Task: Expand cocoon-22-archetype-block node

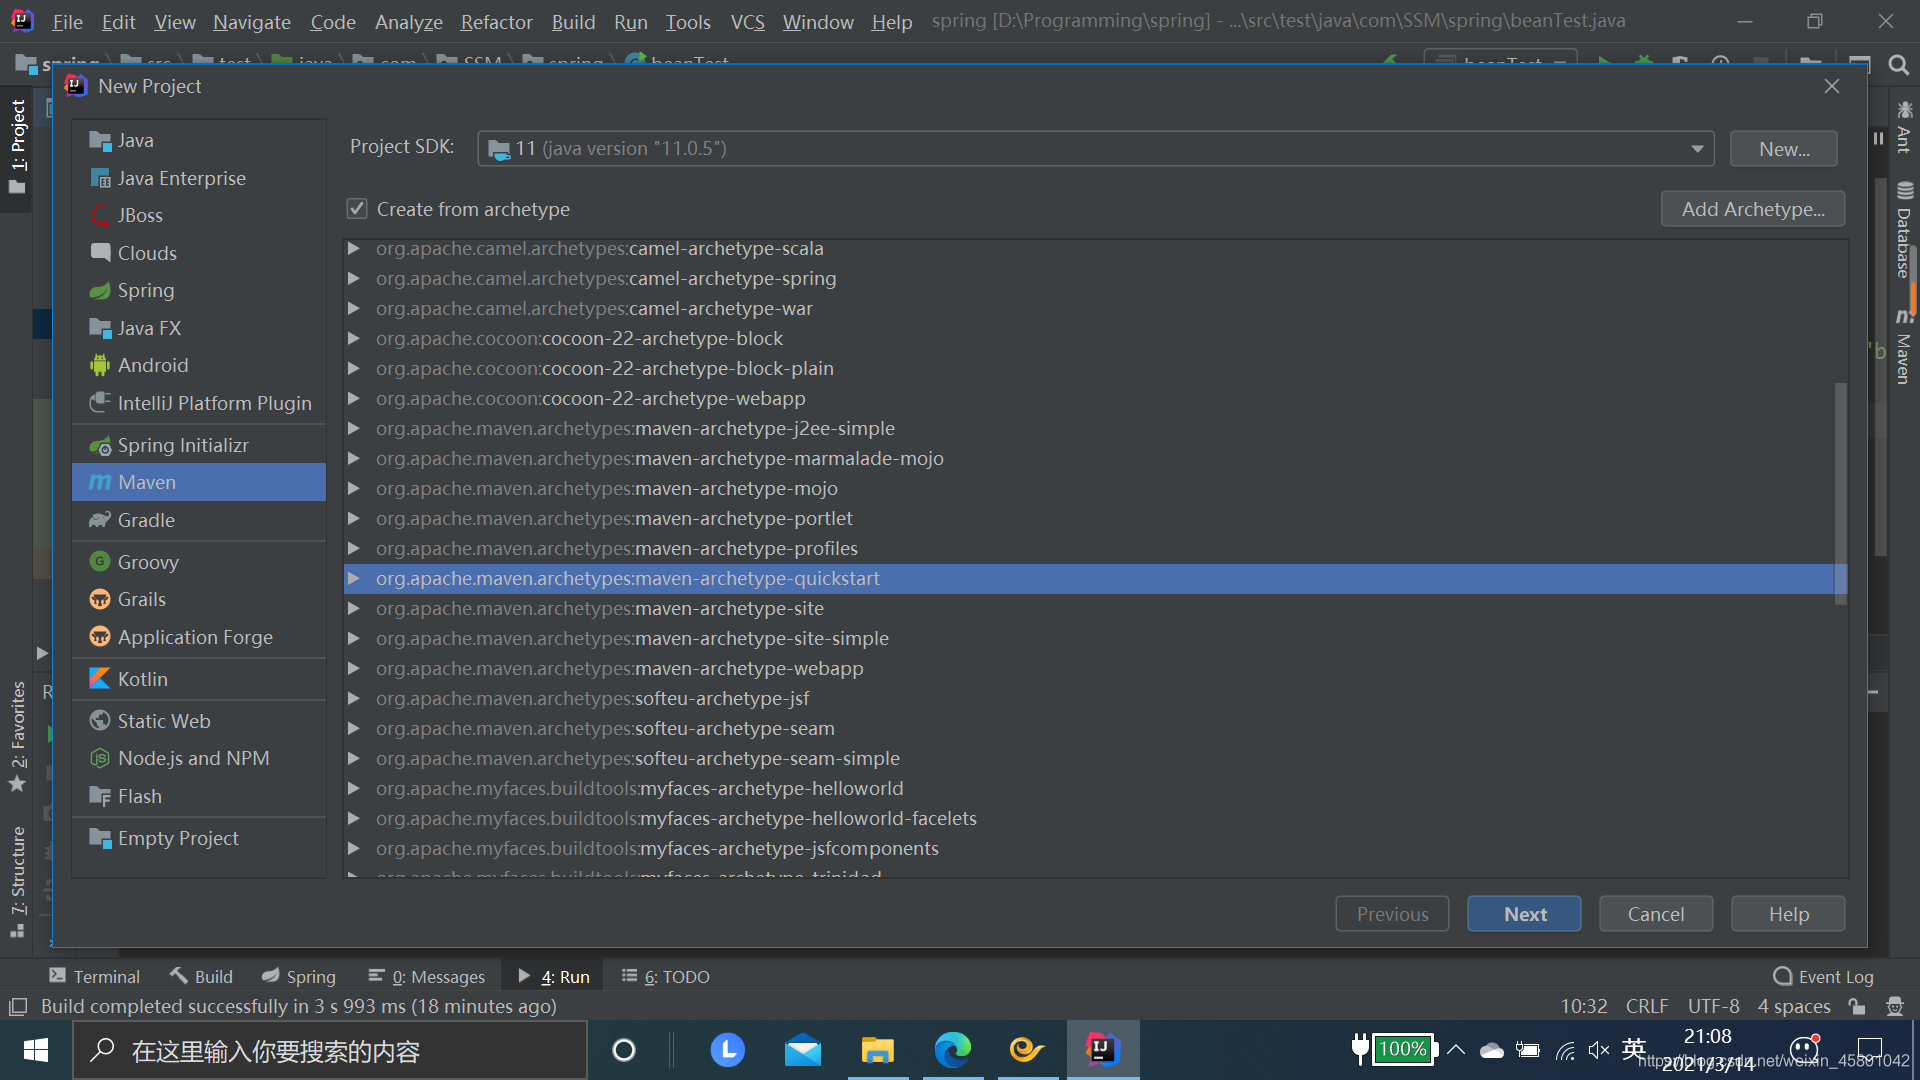Action: (x=353, y=338)
